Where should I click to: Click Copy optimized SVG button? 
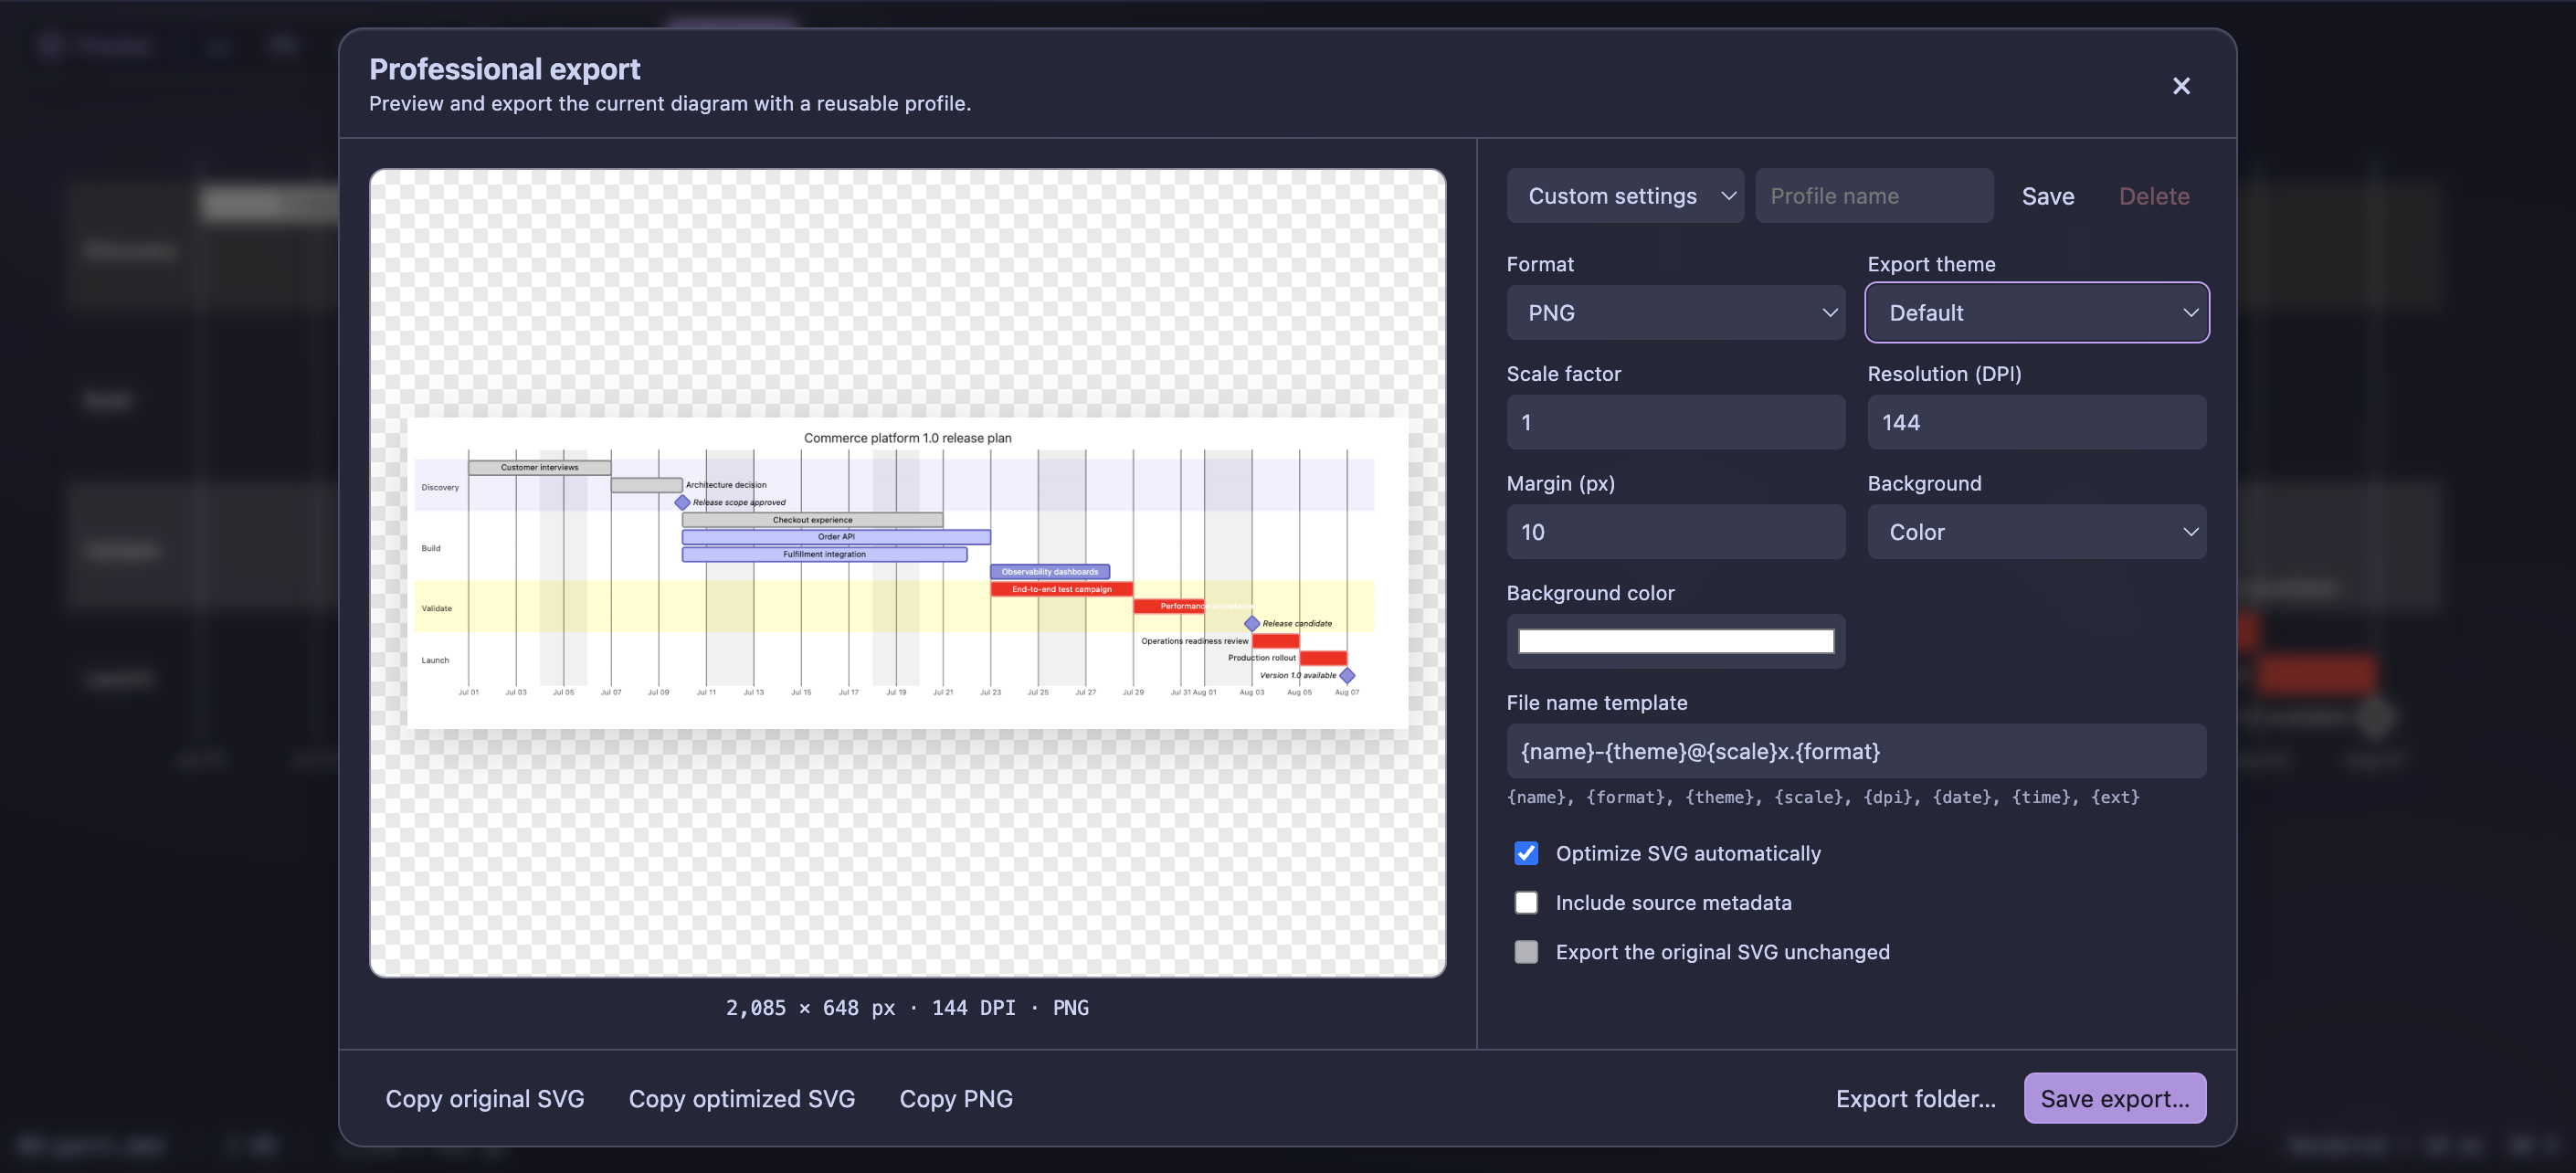(x=742, y=1099)
